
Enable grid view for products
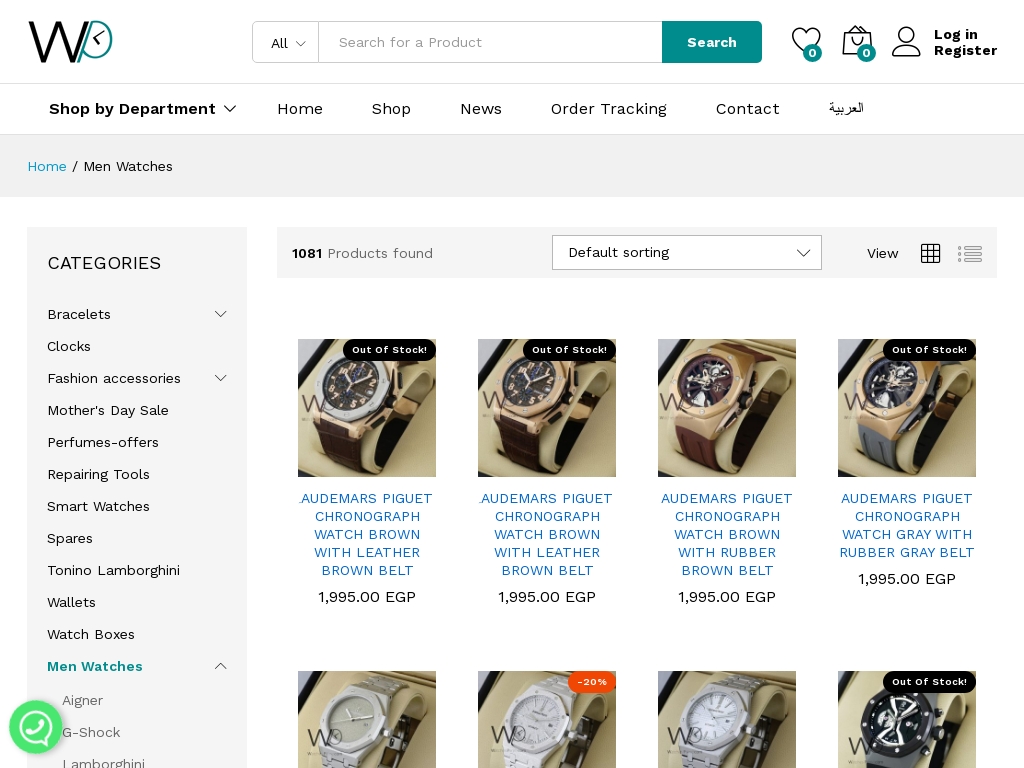930,253
